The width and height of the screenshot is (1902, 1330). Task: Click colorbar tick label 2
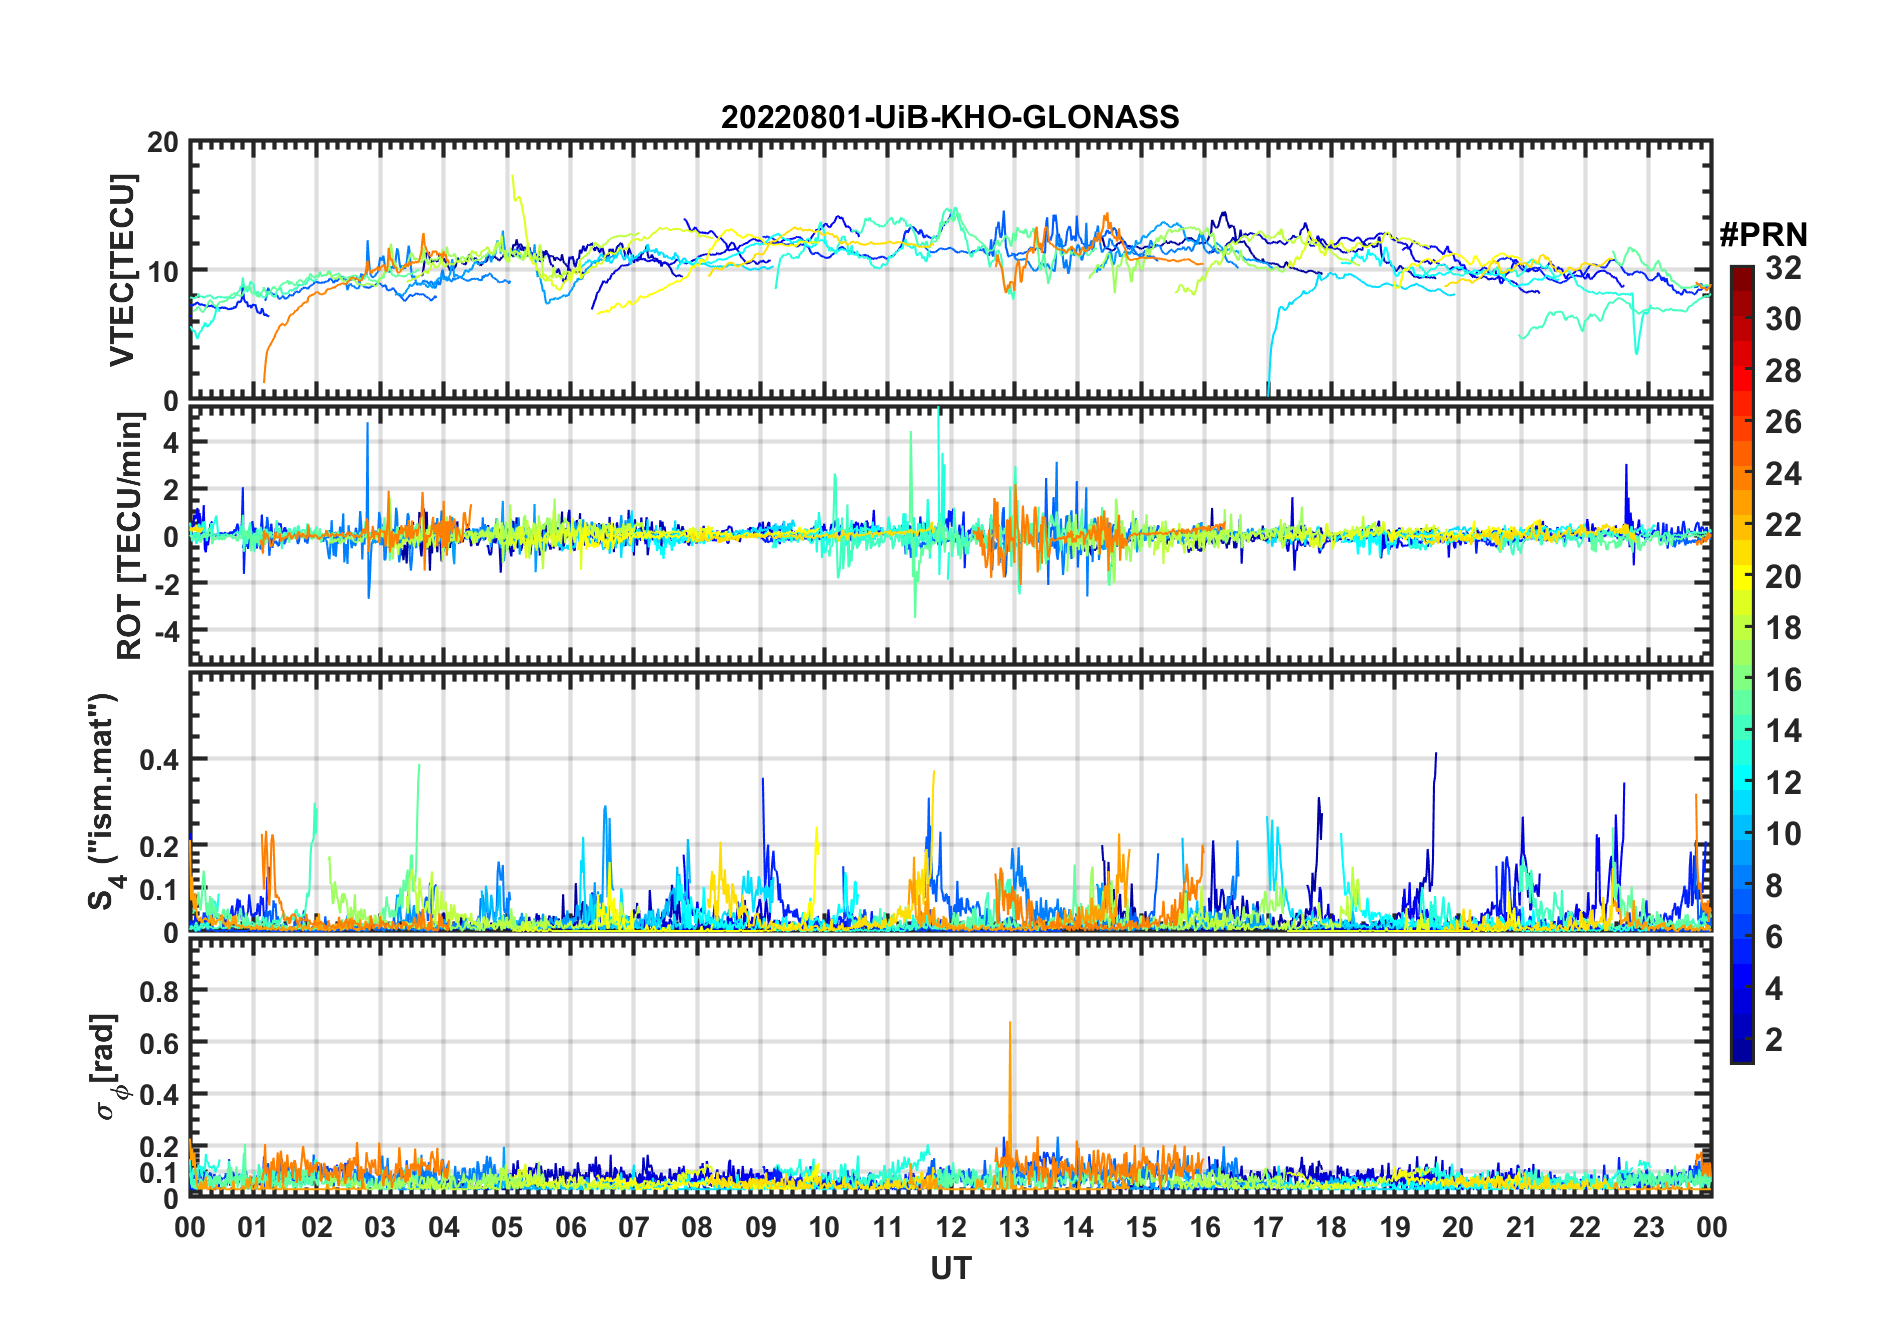click(x=1774, y=1039)
